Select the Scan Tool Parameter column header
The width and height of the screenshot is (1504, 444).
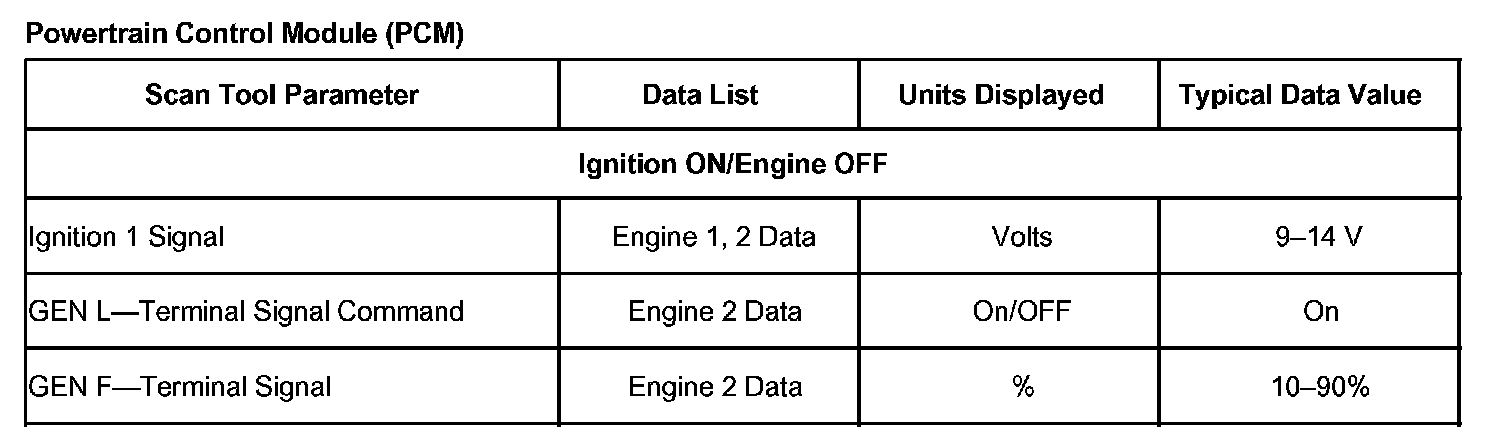pyautogui.click(x=281, y=95)
